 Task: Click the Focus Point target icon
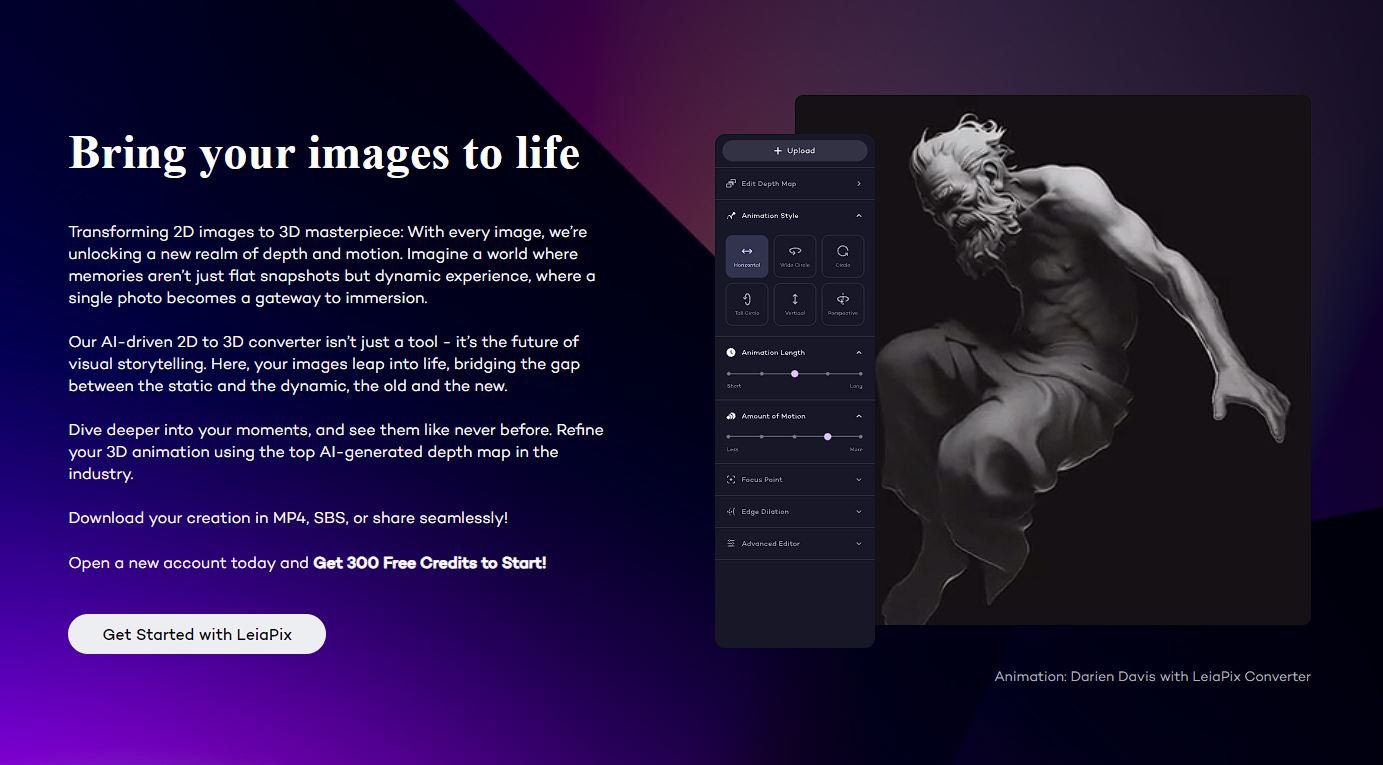pos(731,480)
